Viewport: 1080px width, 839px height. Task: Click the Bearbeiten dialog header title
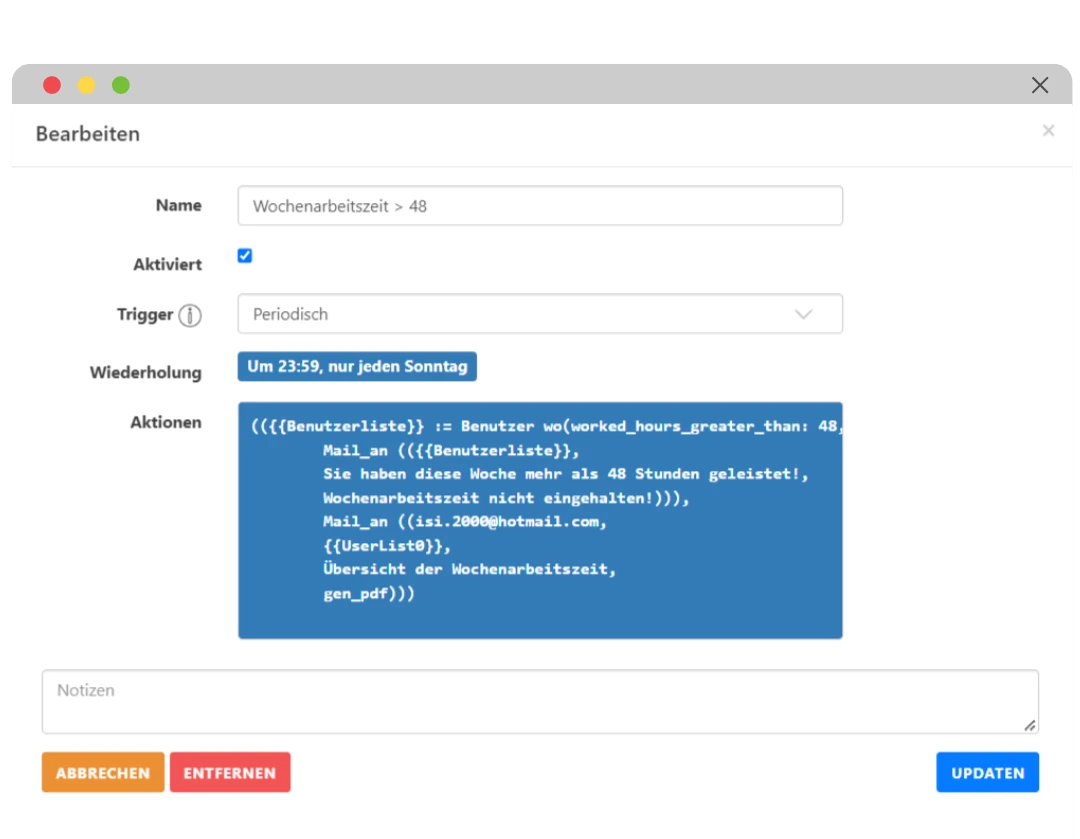coord(87,133)
